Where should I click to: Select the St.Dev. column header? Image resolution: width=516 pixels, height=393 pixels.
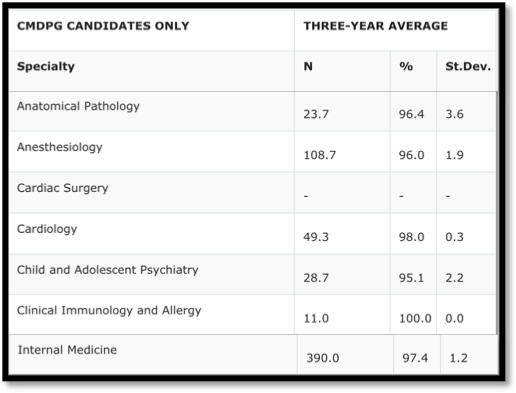click(468, 66)
